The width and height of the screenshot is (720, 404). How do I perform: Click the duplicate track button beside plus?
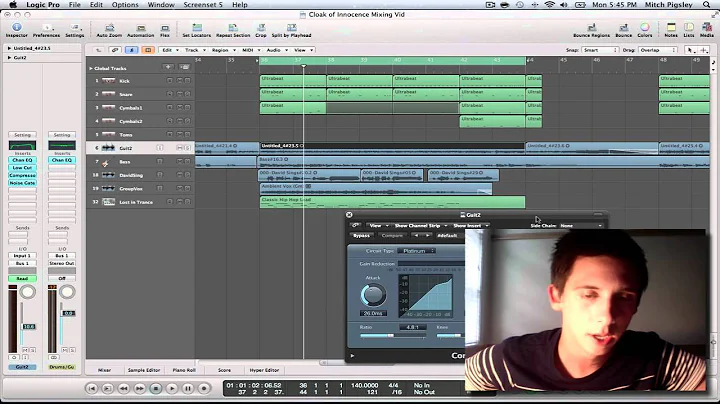pyautogui.click(x=184, y=67)
